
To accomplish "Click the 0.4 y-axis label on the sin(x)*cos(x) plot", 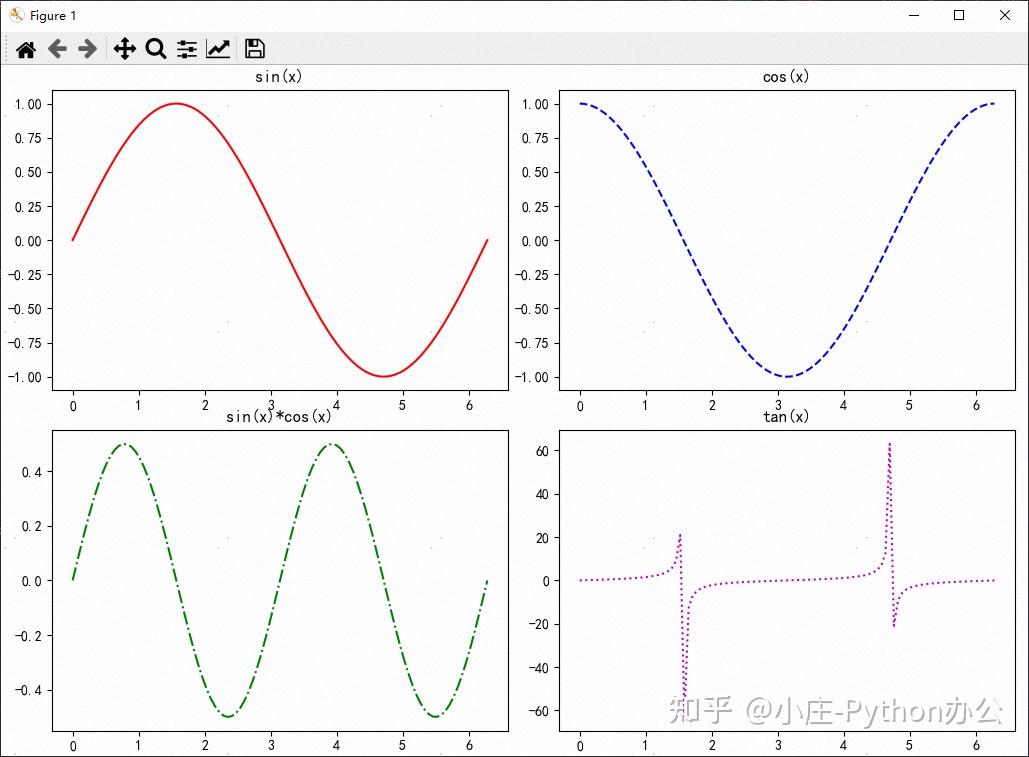I will coord(32,472).
